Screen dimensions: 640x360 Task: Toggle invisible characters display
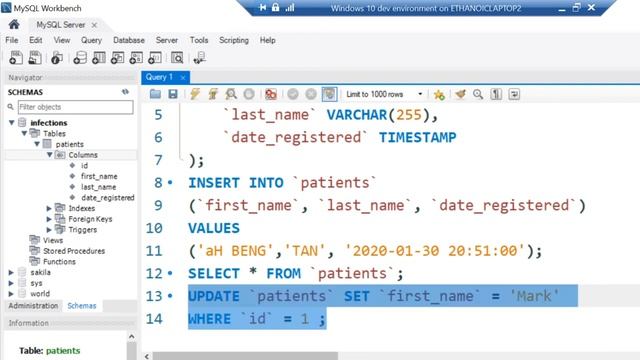point(496,94)
